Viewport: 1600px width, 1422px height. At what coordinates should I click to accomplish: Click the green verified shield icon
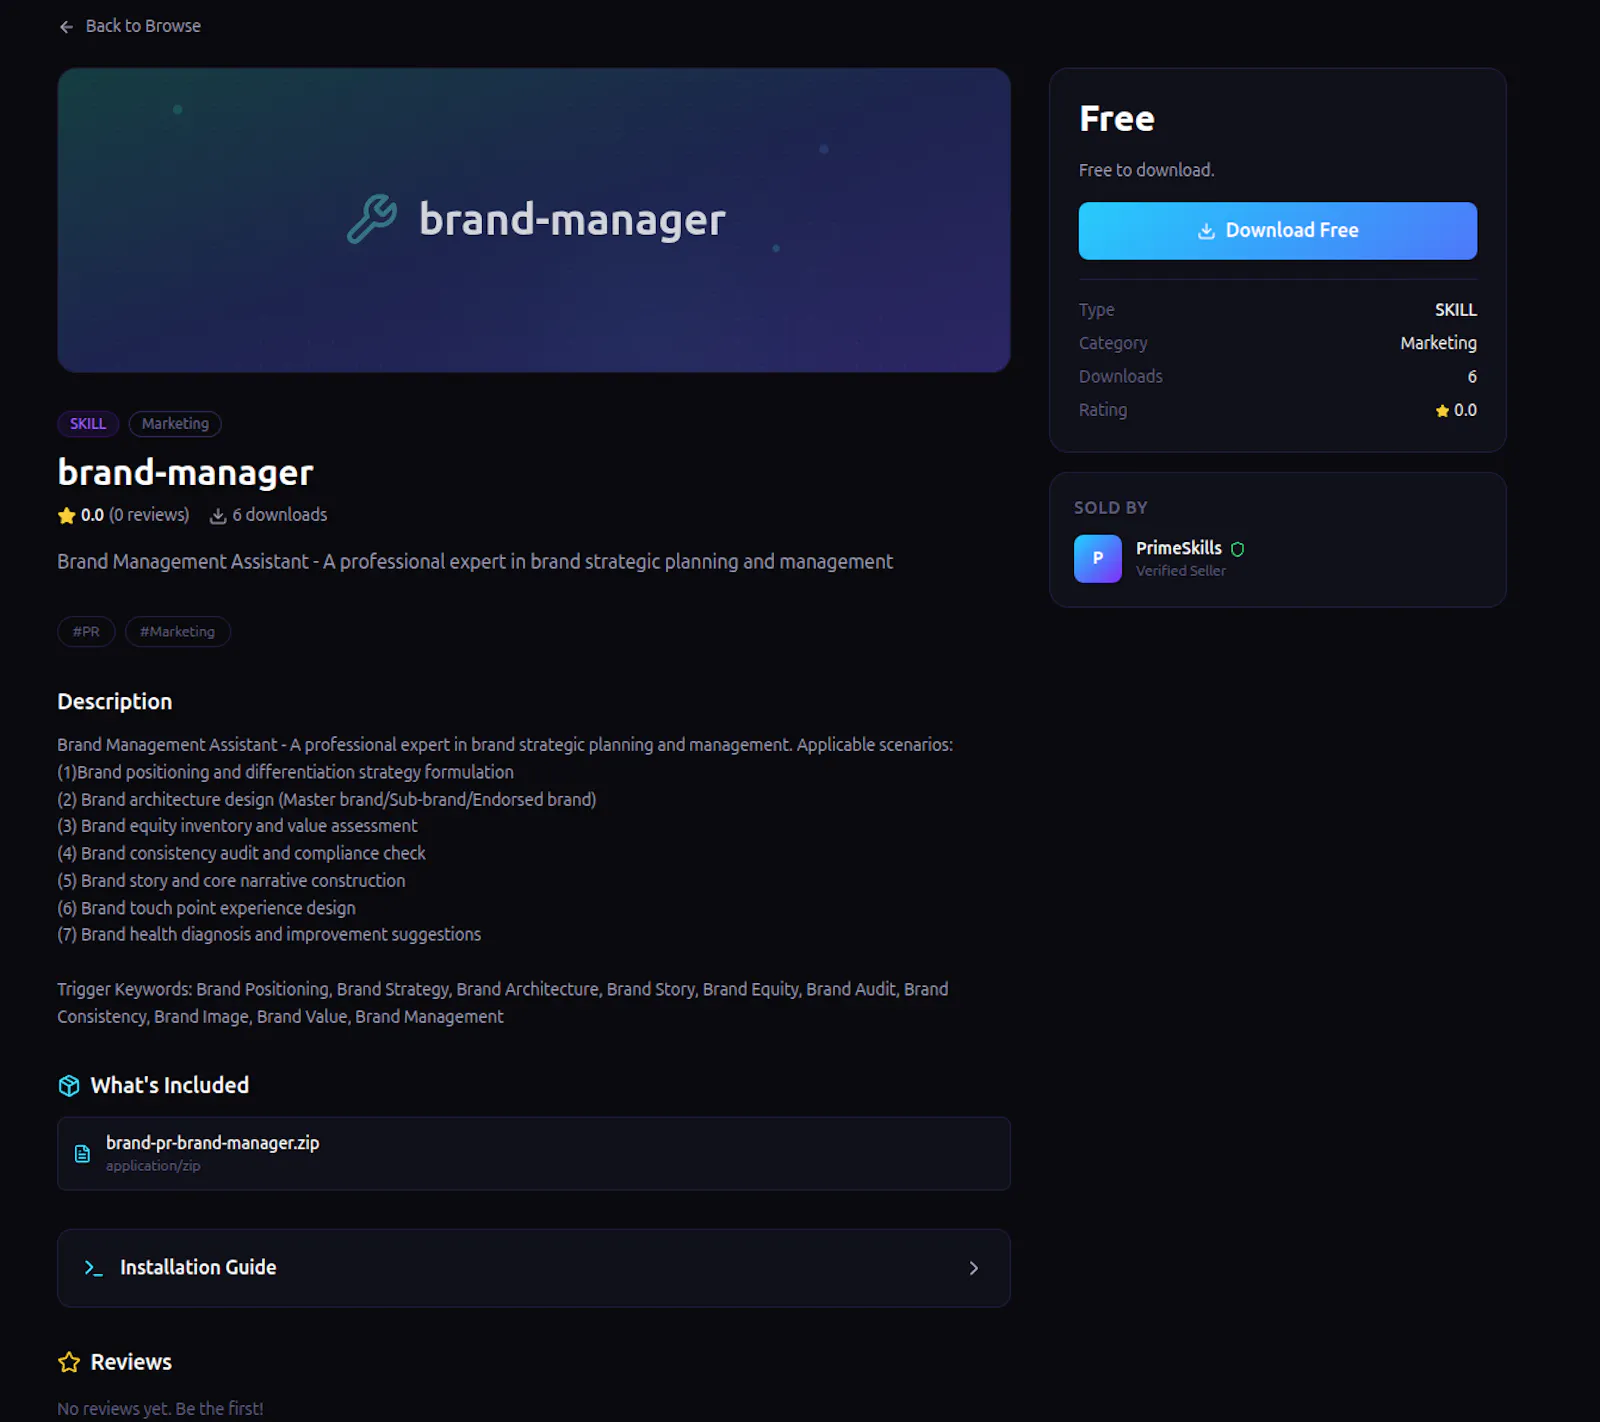pyautogui.click(x=1237, y=549)
